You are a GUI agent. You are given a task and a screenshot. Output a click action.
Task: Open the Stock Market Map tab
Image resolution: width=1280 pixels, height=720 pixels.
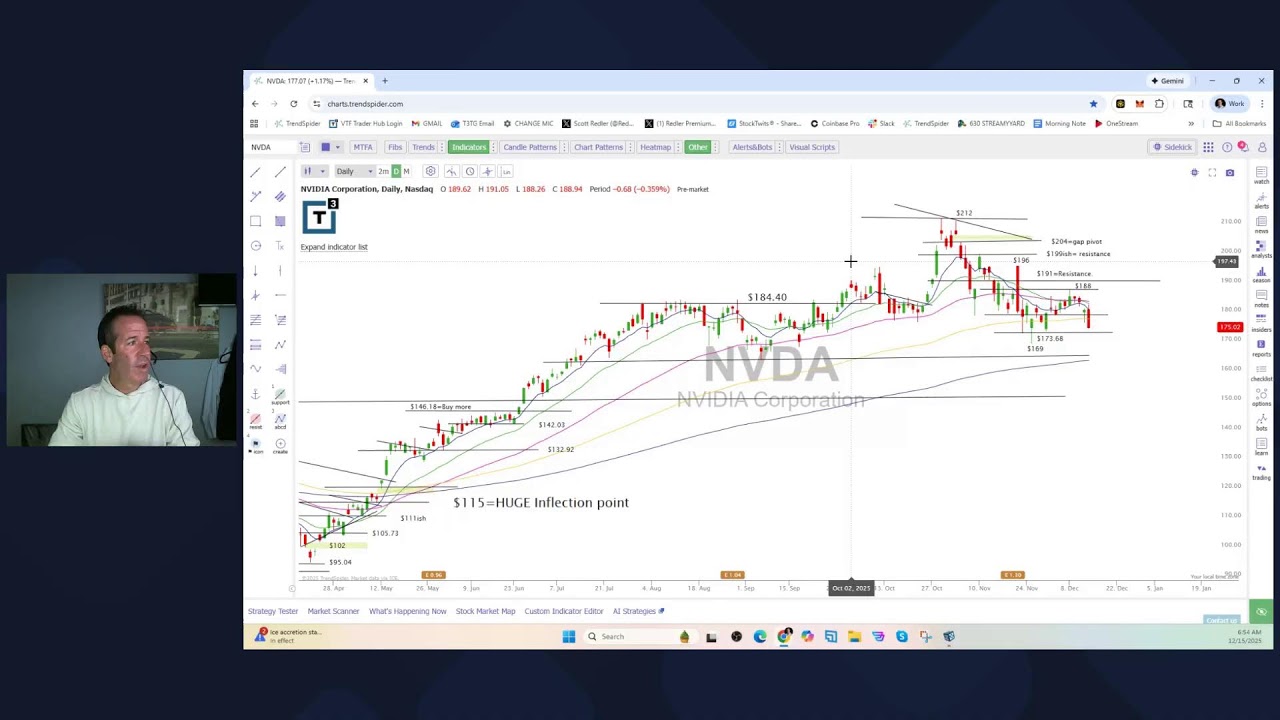coord(485,611)
